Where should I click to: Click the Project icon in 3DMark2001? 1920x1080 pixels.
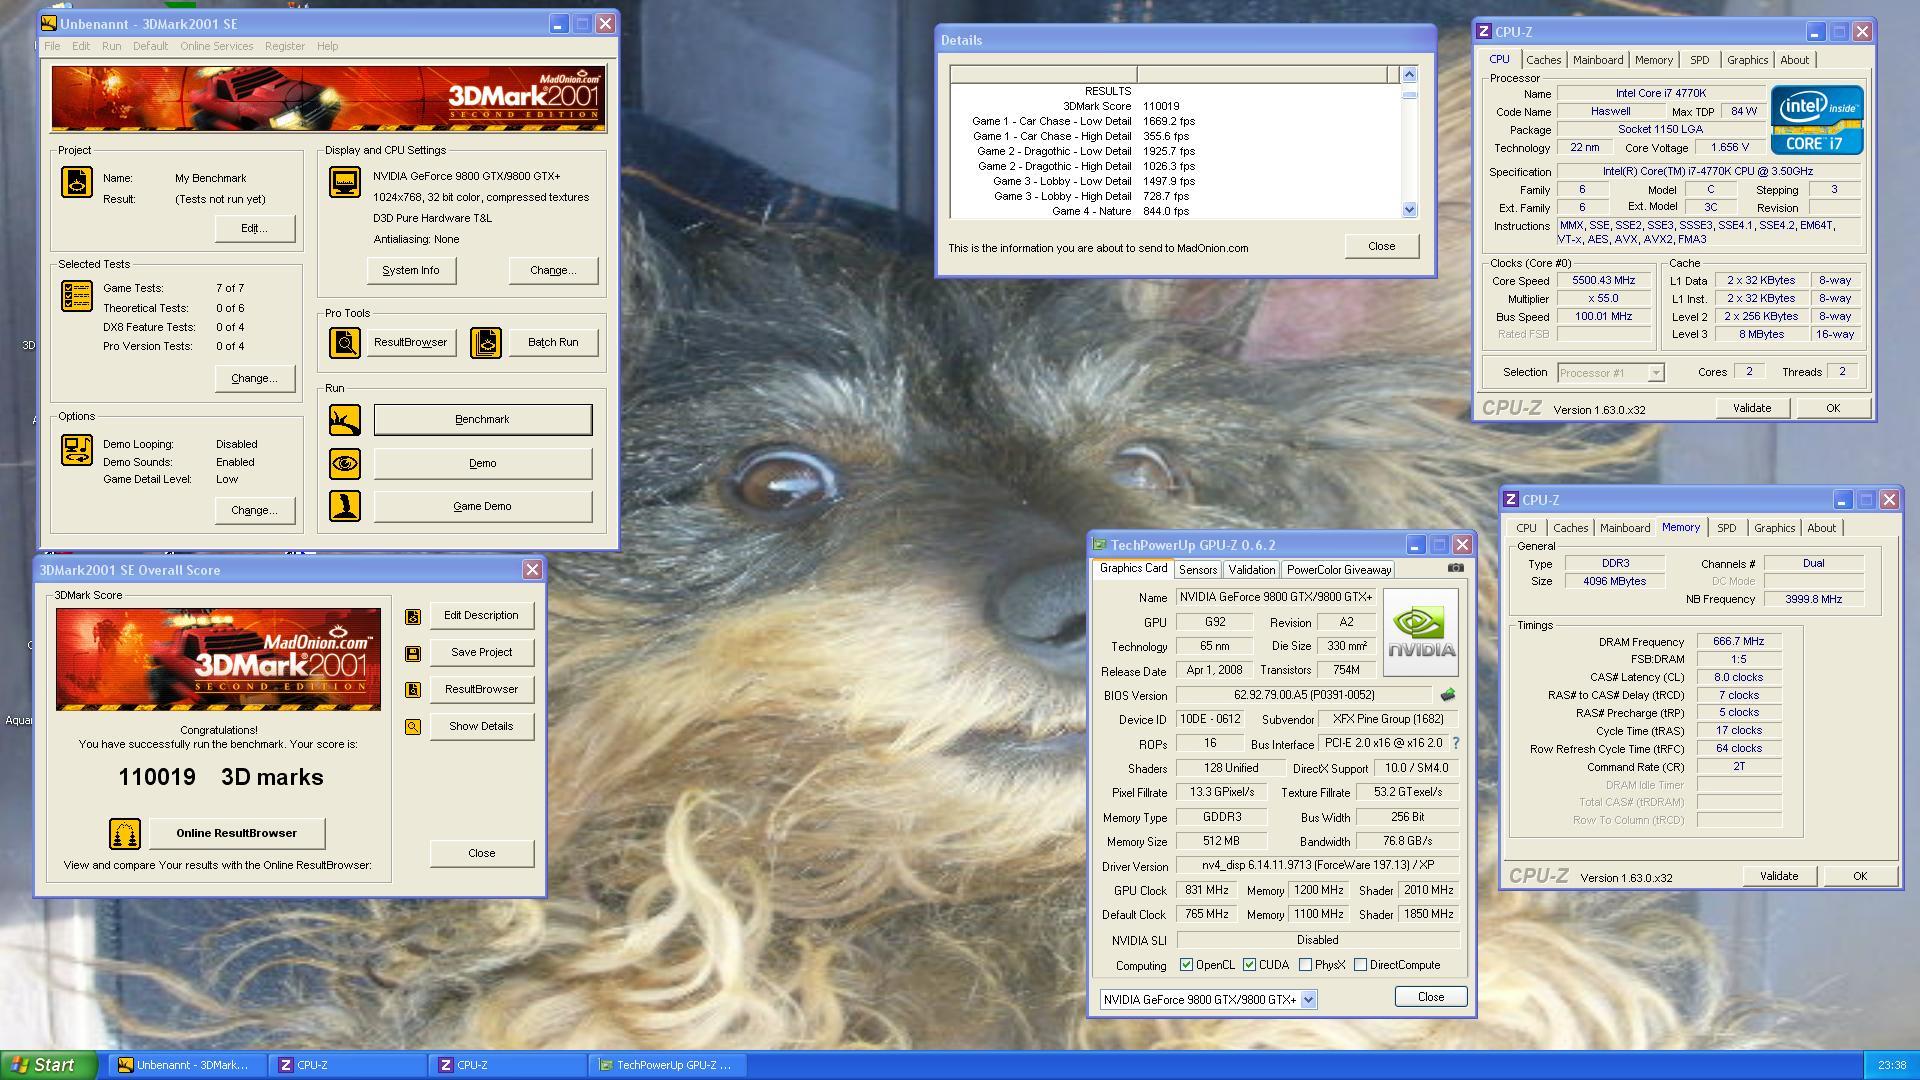(77, 182)
